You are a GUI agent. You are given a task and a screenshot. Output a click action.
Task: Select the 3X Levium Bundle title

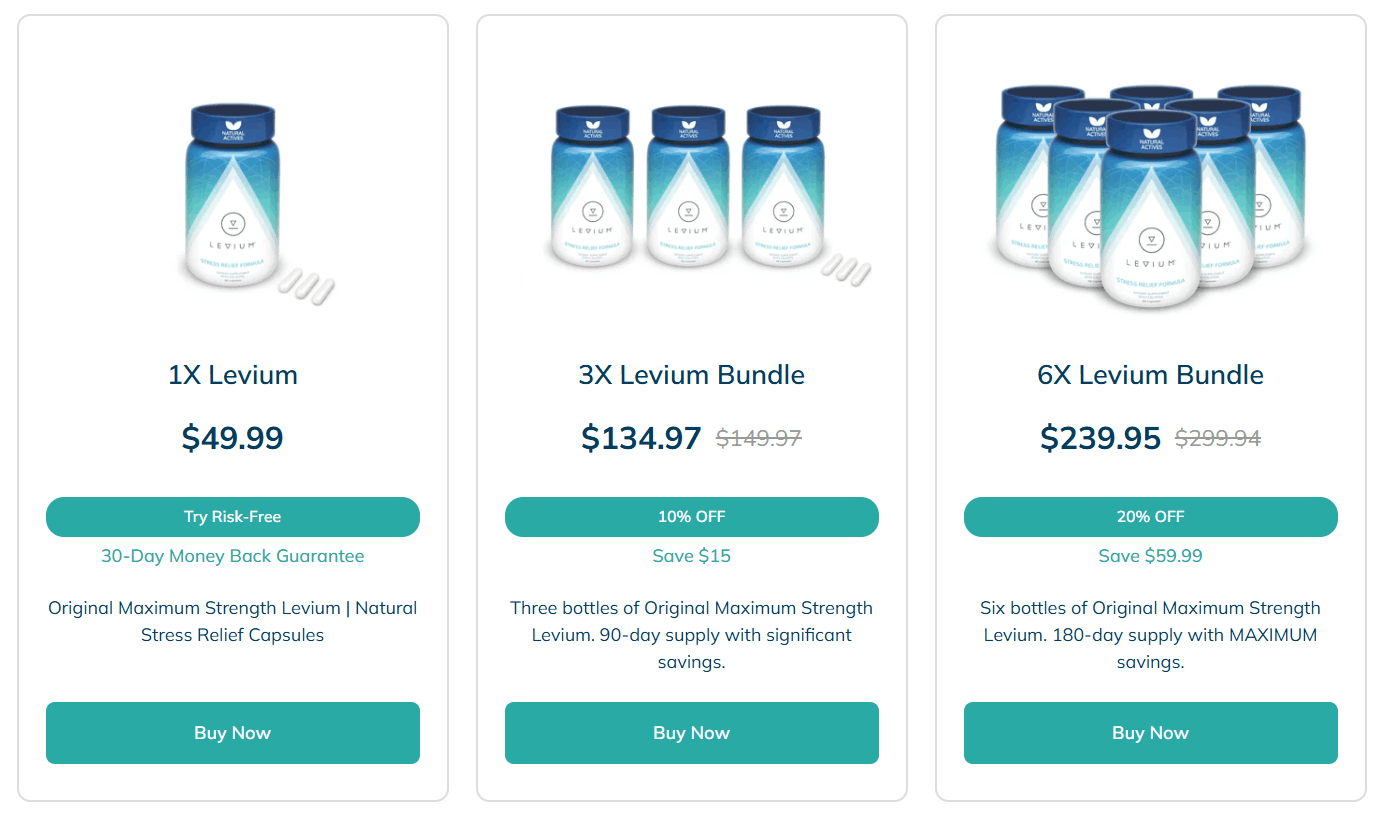click(x=691, y=374)
